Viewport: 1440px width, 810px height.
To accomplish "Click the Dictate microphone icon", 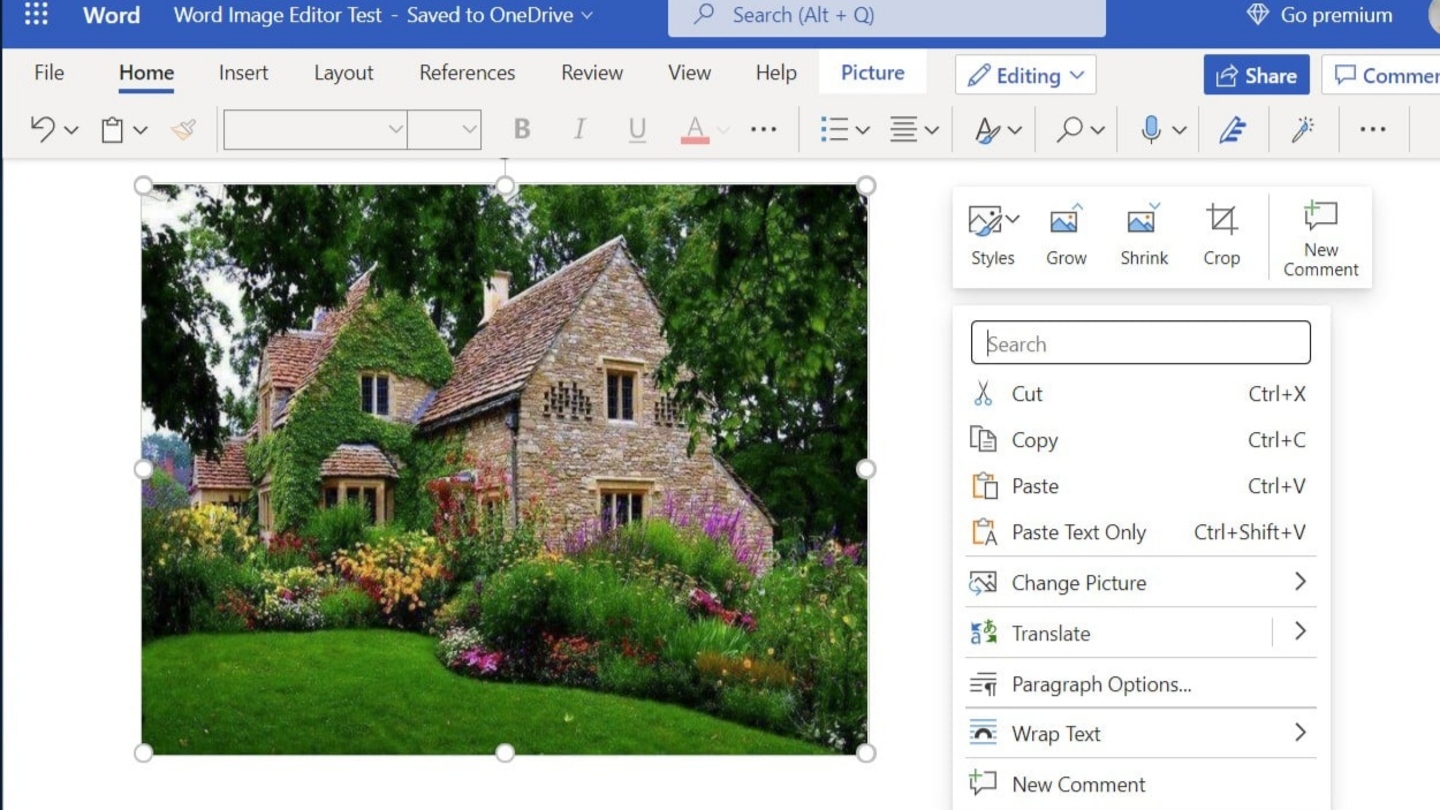I will pos(1151,129).
